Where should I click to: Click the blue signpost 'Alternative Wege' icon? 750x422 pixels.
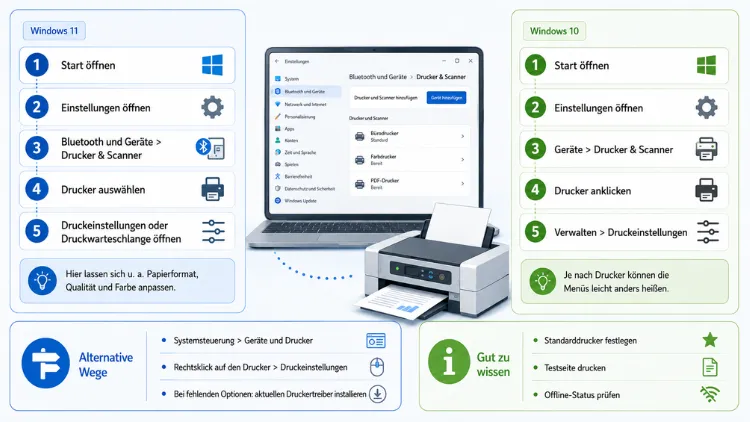pyautogui.click(x=45, y=363)
